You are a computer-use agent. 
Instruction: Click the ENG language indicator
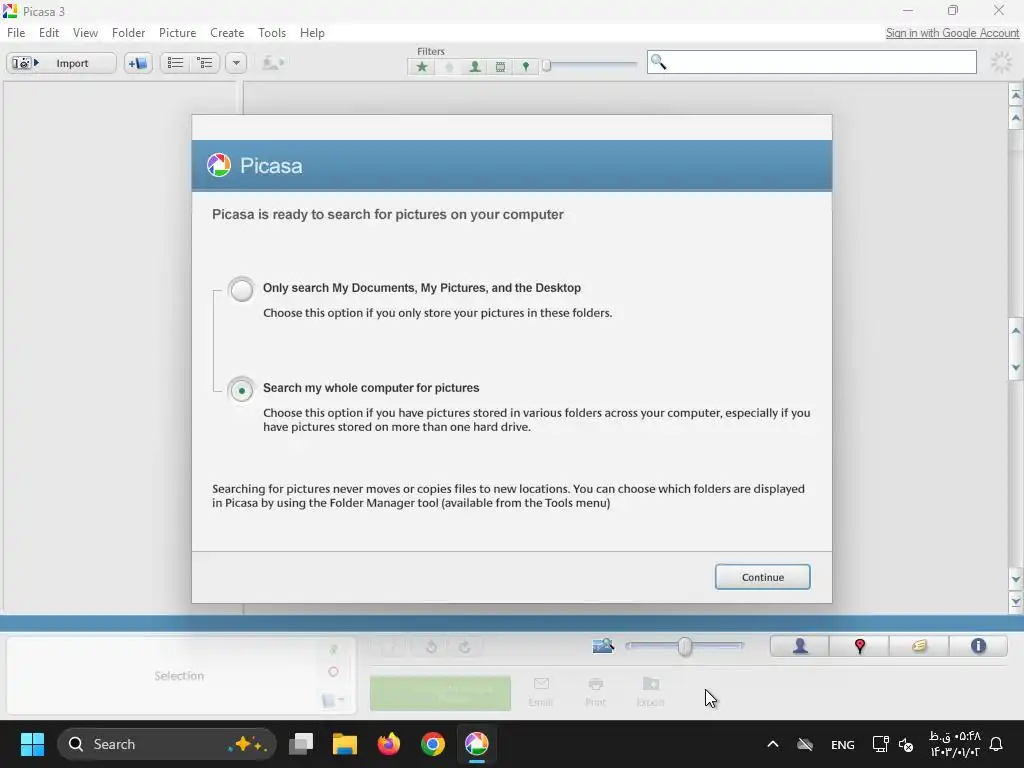tap(842, 744)
